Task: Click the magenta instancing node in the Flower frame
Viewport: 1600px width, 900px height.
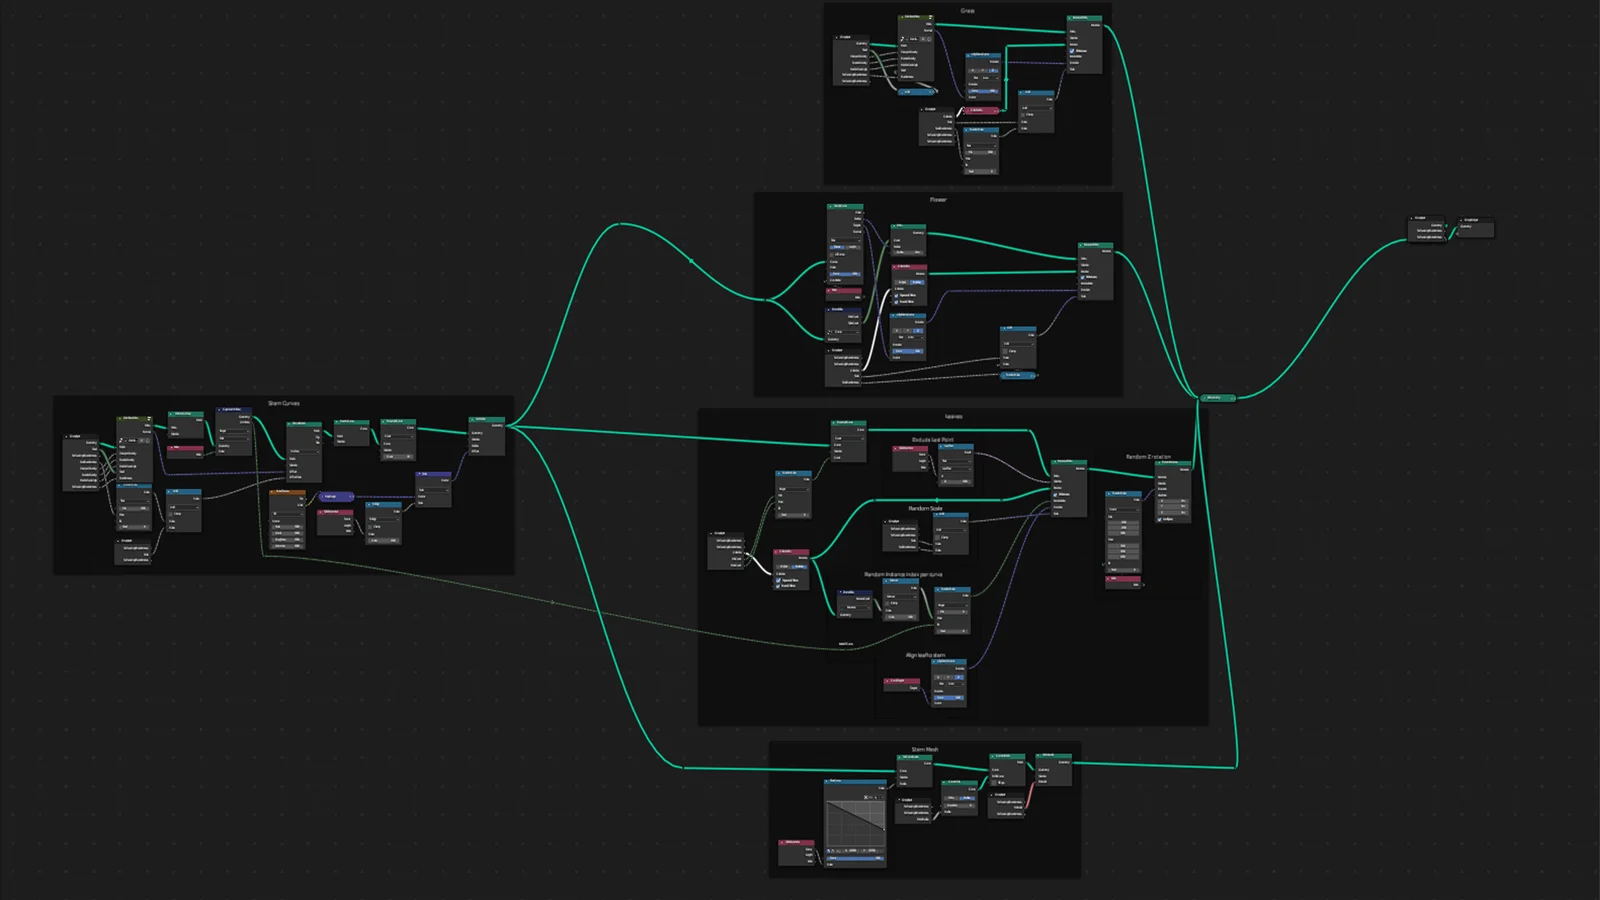Action: click(x=909, y=267)
